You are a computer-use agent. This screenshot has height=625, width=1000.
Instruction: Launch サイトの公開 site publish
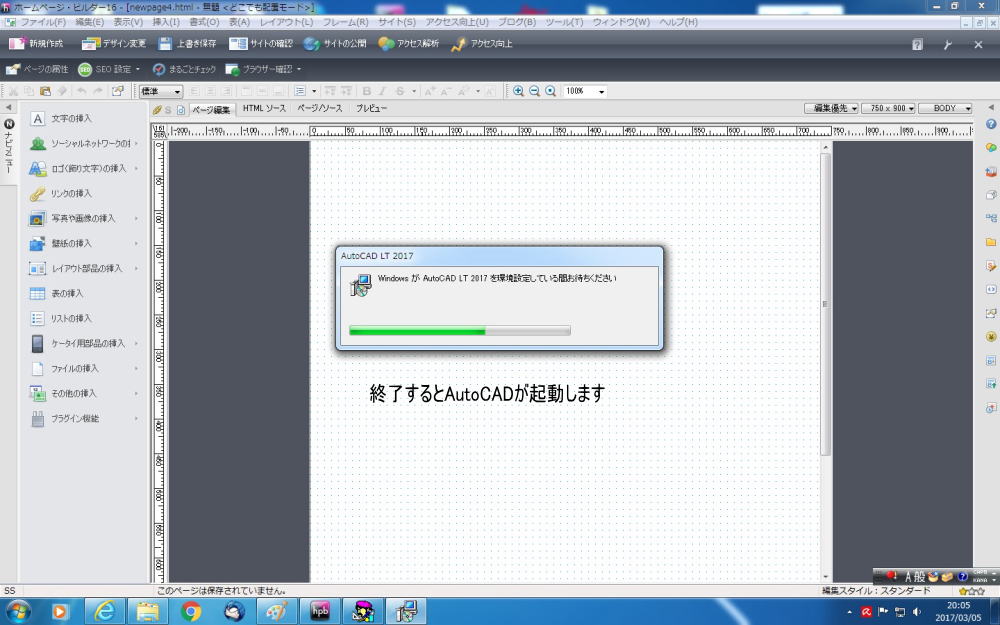pyautogui.click(x=335, y=44)
